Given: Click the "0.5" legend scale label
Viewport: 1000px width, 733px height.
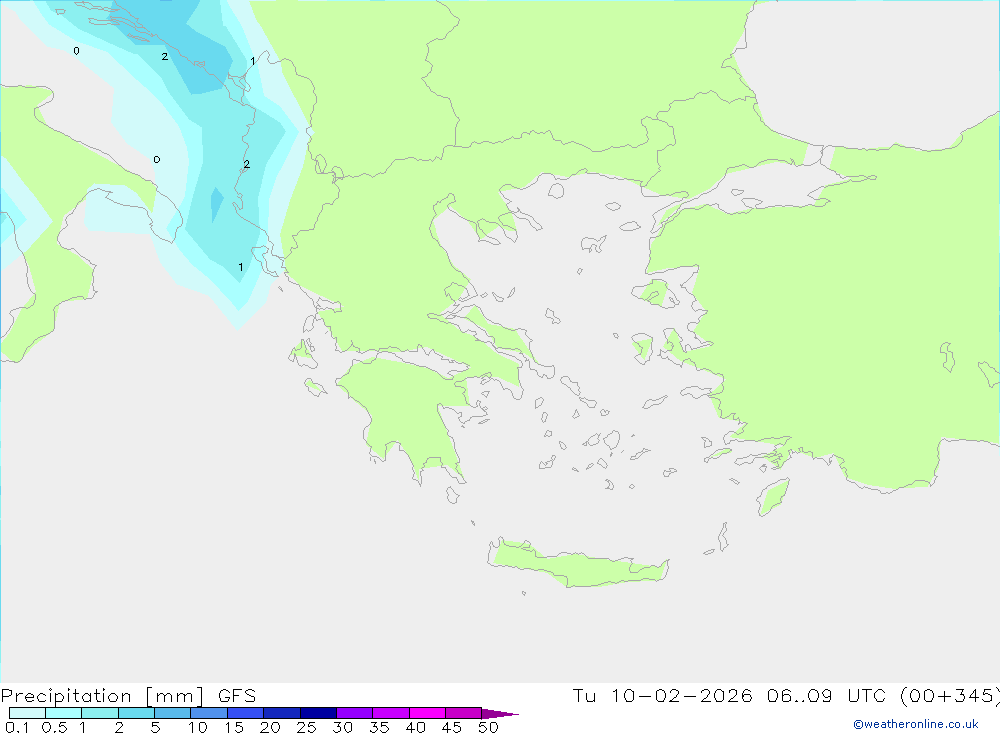Looking at the screenshot, I should coord(54,727).
